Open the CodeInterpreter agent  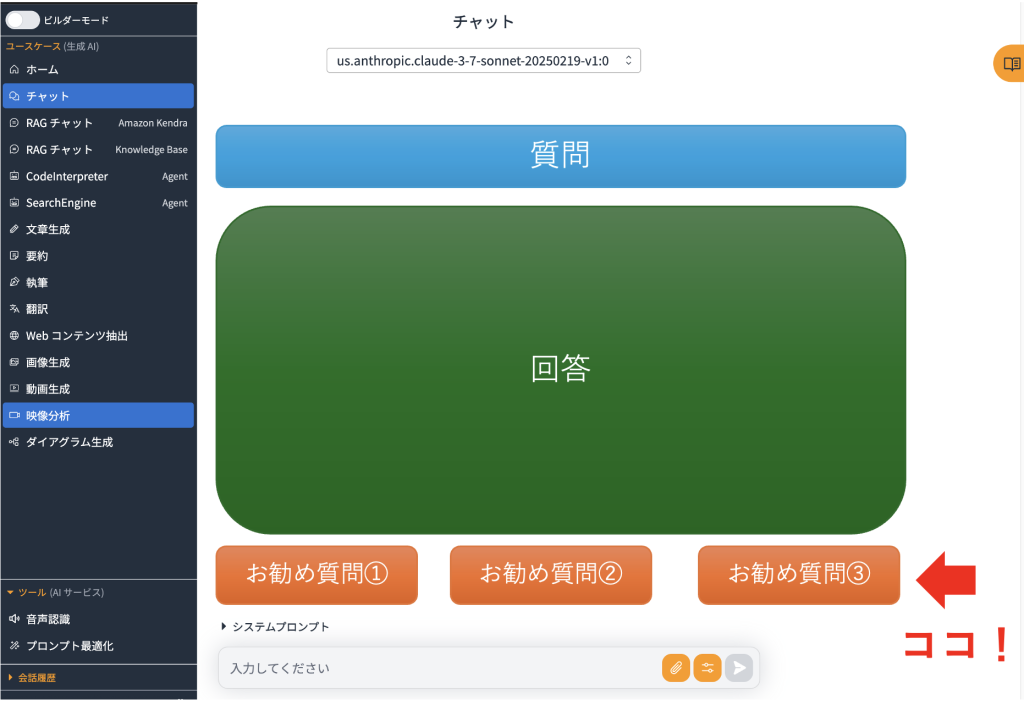tap(99, 176)
